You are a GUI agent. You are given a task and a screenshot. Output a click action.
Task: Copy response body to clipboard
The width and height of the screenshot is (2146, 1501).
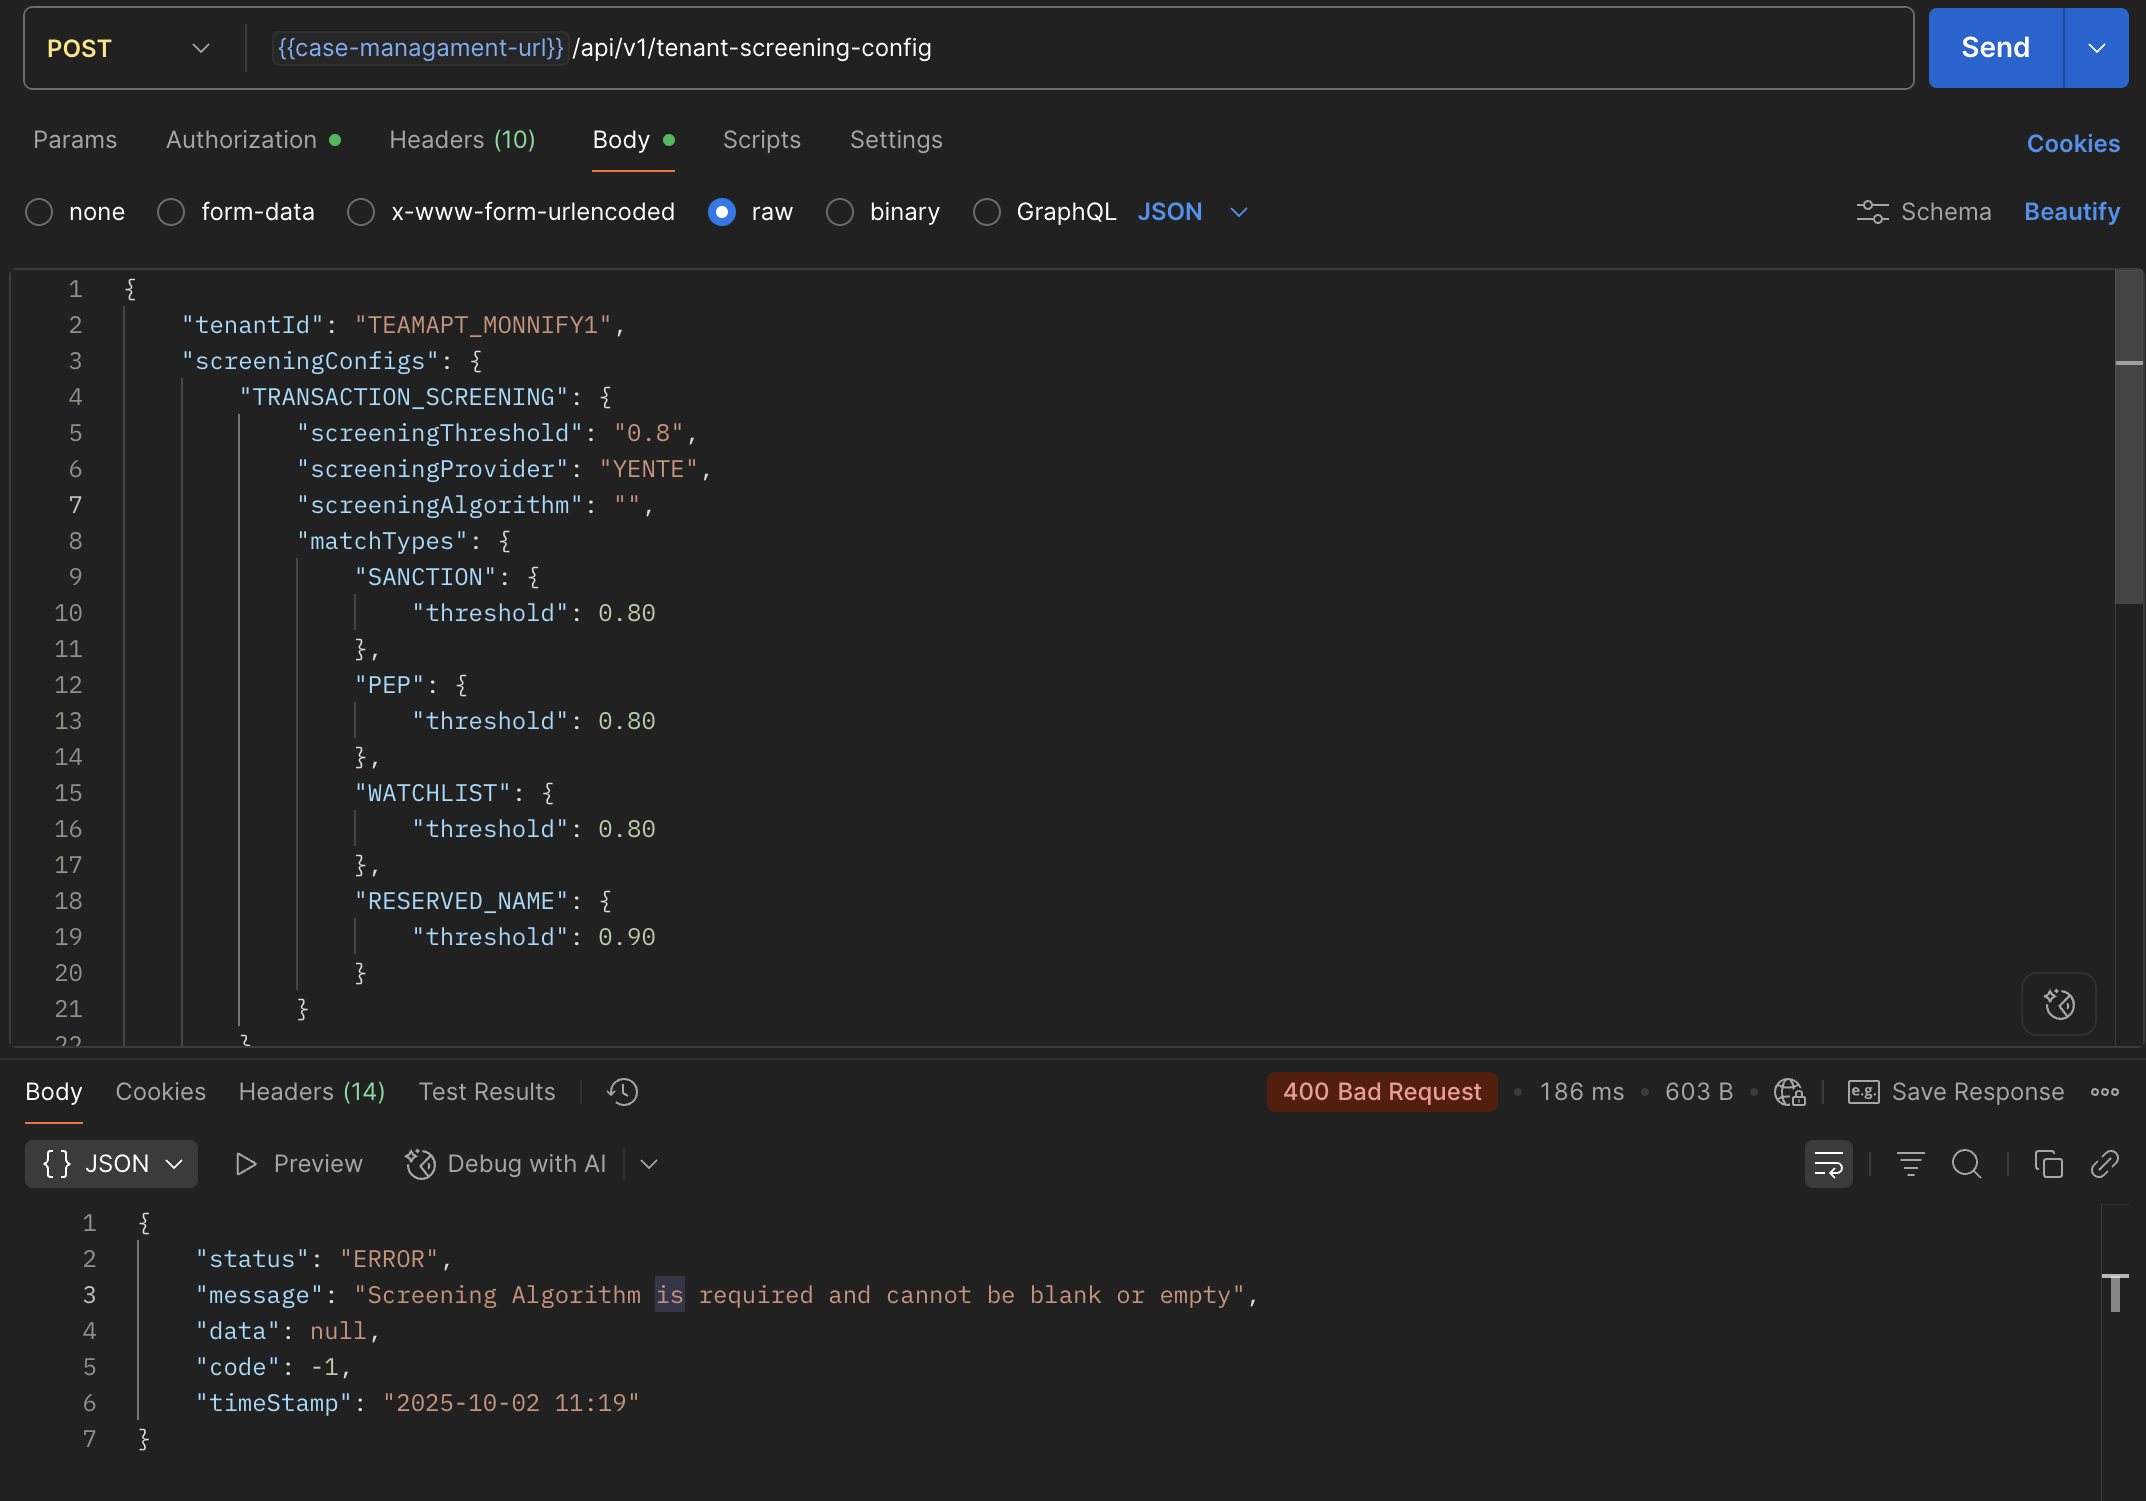(2048, 1164)
